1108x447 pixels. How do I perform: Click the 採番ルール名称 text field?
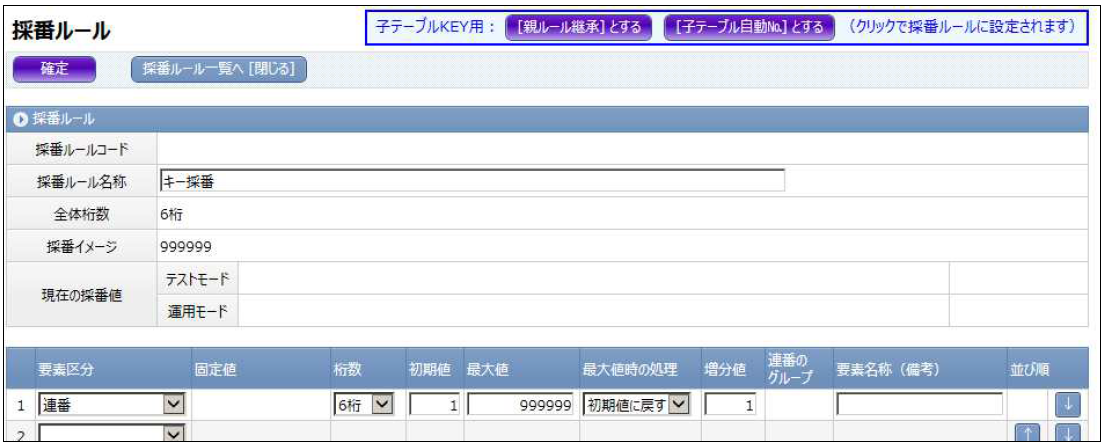471,181
